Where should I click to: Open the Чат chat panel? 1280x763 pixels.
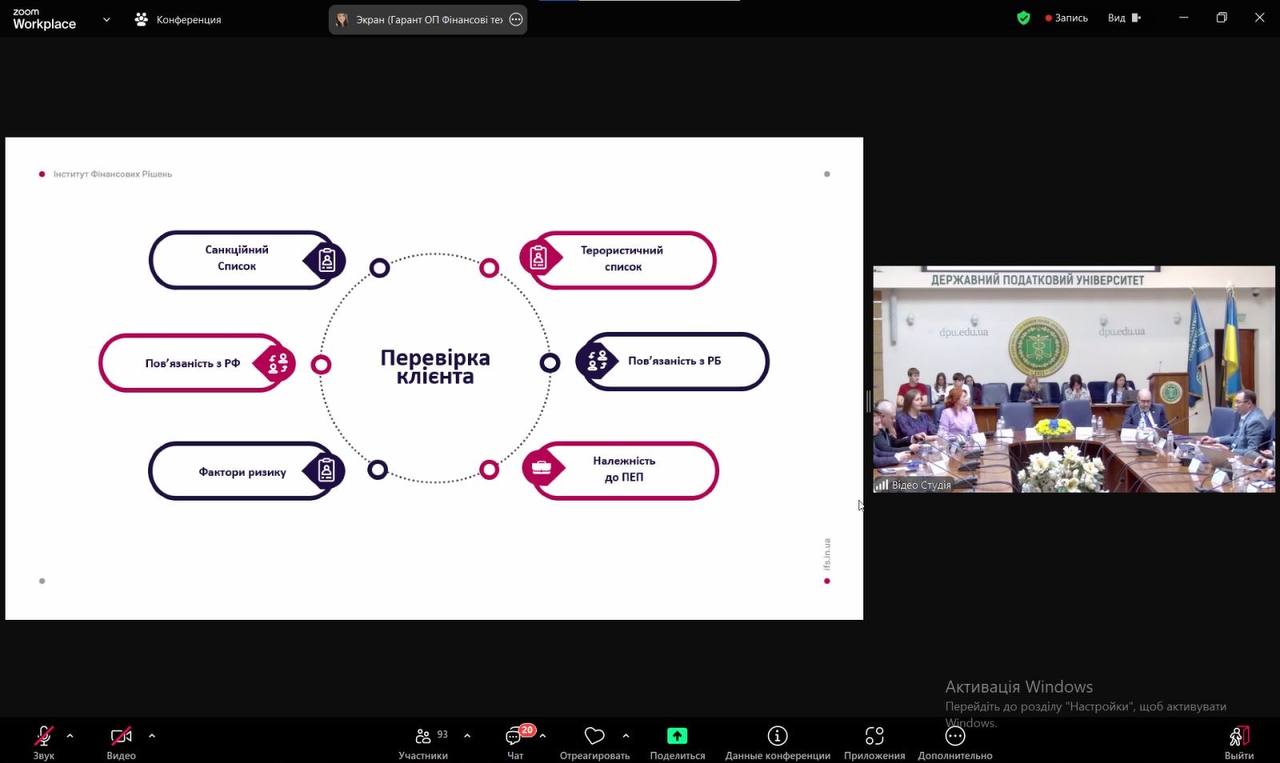point(514,737)
